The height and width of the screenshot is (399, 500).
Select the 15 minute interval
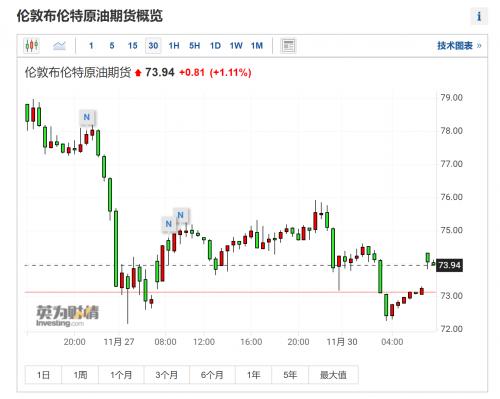[x=133, y=46]
